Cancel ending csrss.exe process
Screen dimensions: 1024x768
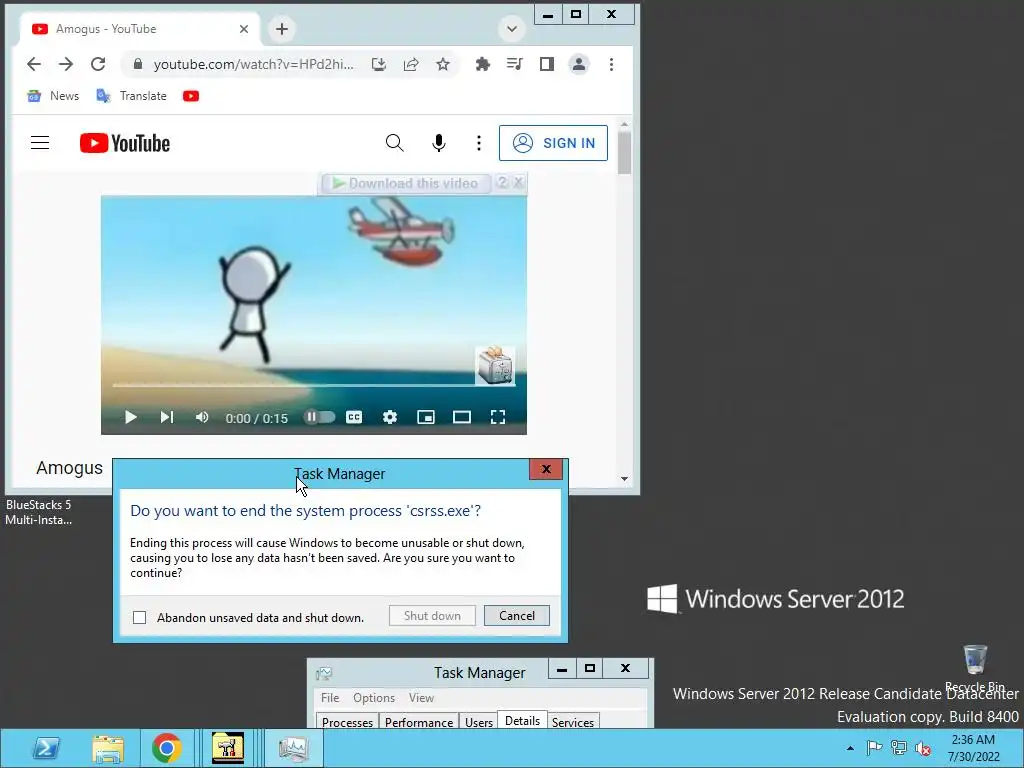[x=517, y=615]
